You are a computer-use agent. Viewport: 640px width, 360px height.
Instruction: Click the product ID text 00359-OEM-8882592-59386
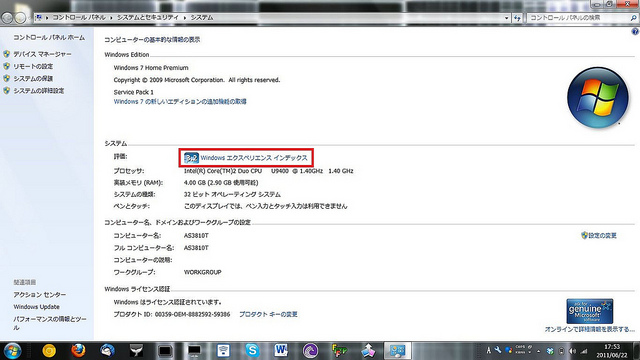tap(192, 314)
